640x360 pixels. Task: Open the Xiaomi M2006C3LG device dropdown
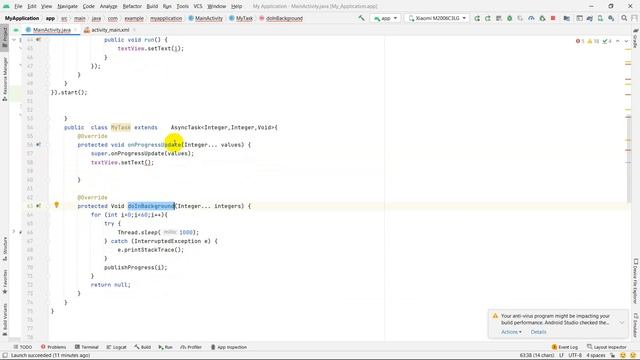437,18
